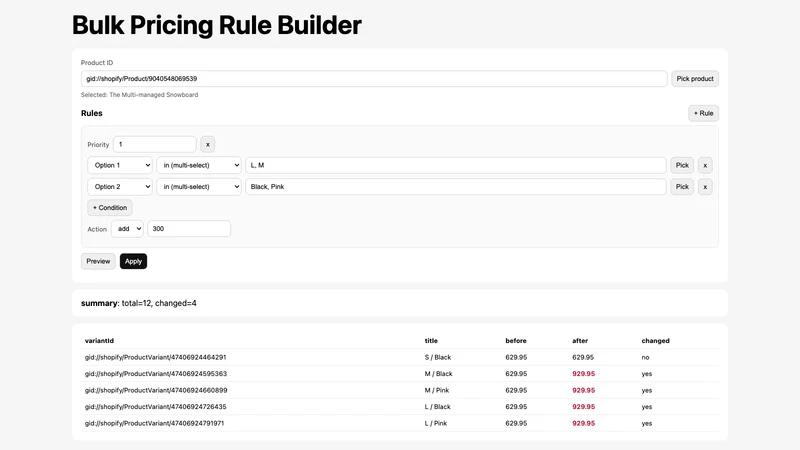Open the operator dropdown in Option 2 row

(x=199, y=187)
